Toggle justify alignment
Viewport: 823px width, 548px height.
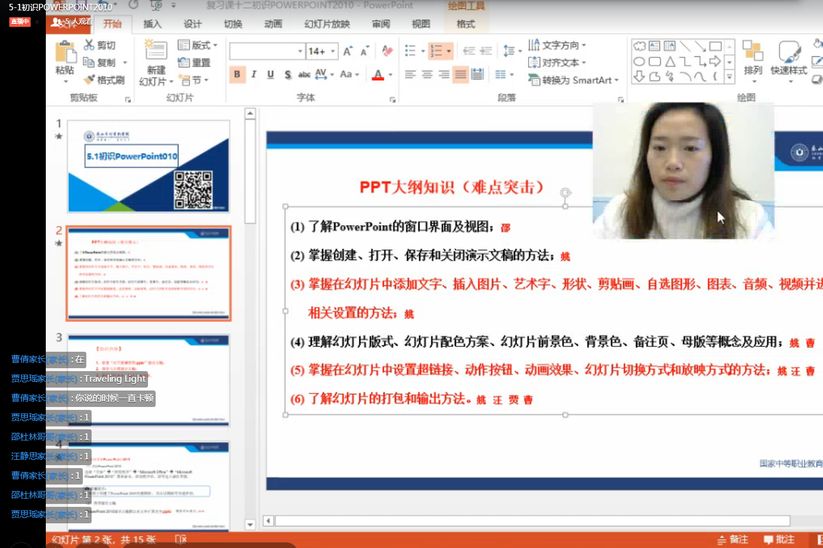click(x=461, y=74)
